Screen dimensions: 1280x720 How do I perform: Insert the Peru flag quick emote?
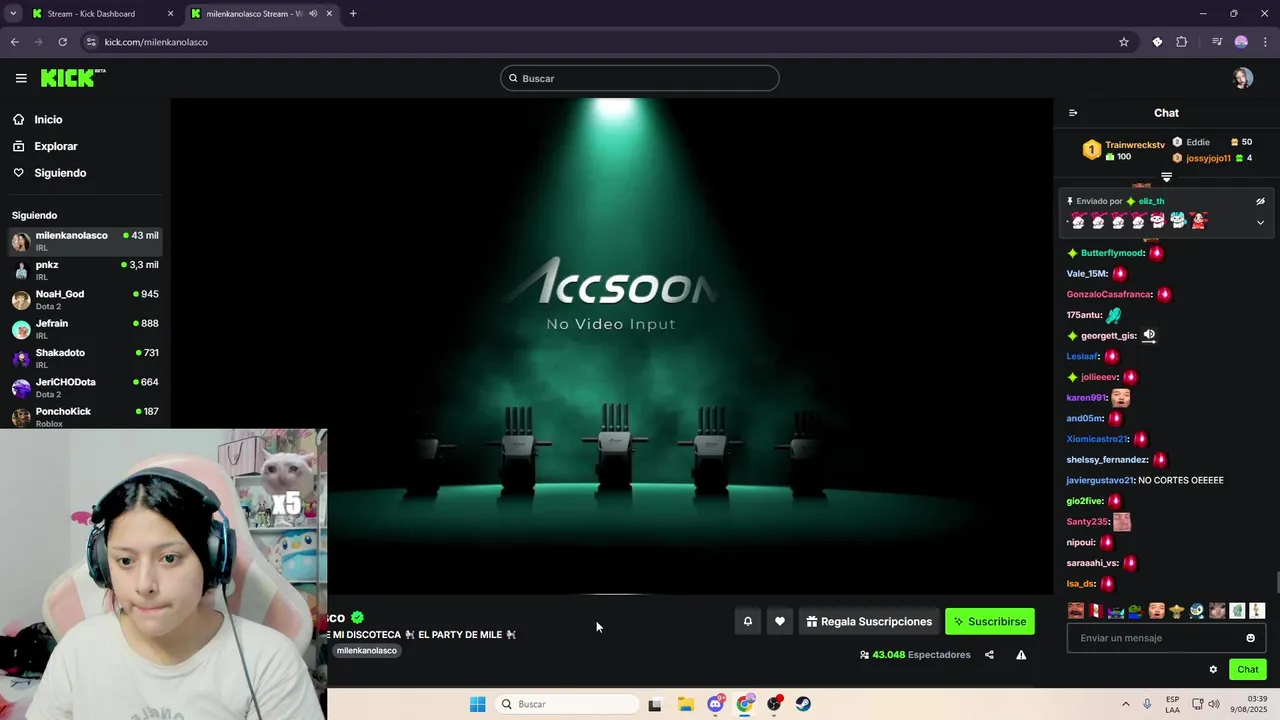point(1096,611)
